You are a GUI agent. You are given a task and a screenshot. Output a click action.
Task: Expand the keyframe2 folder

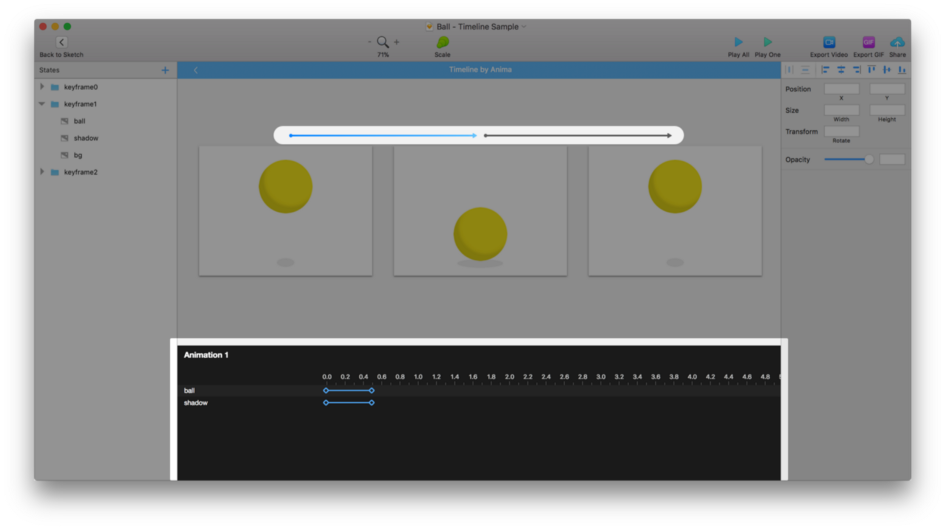click(x=42, y=172)
